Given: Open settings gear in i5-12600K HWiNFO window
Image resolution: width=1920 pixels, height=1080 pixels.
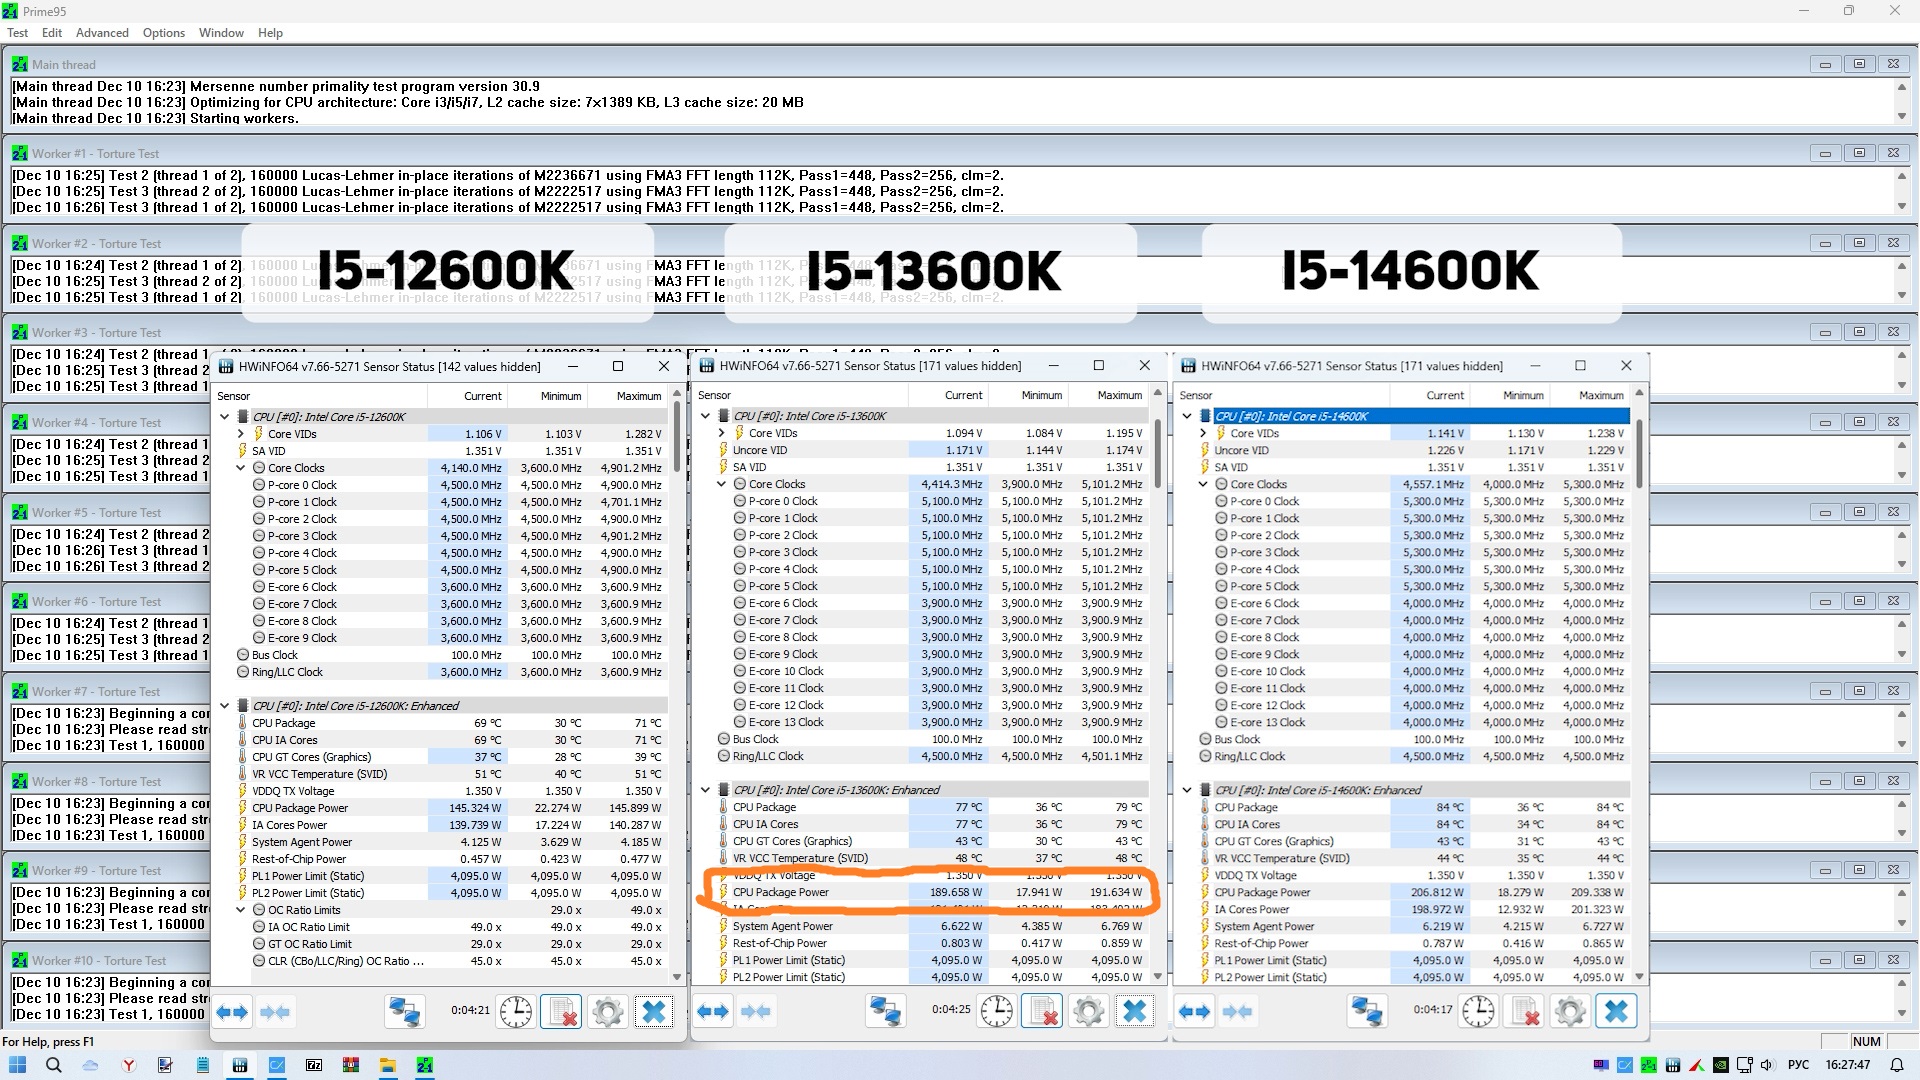Looking at the screenshot, I should [607, 1012].
